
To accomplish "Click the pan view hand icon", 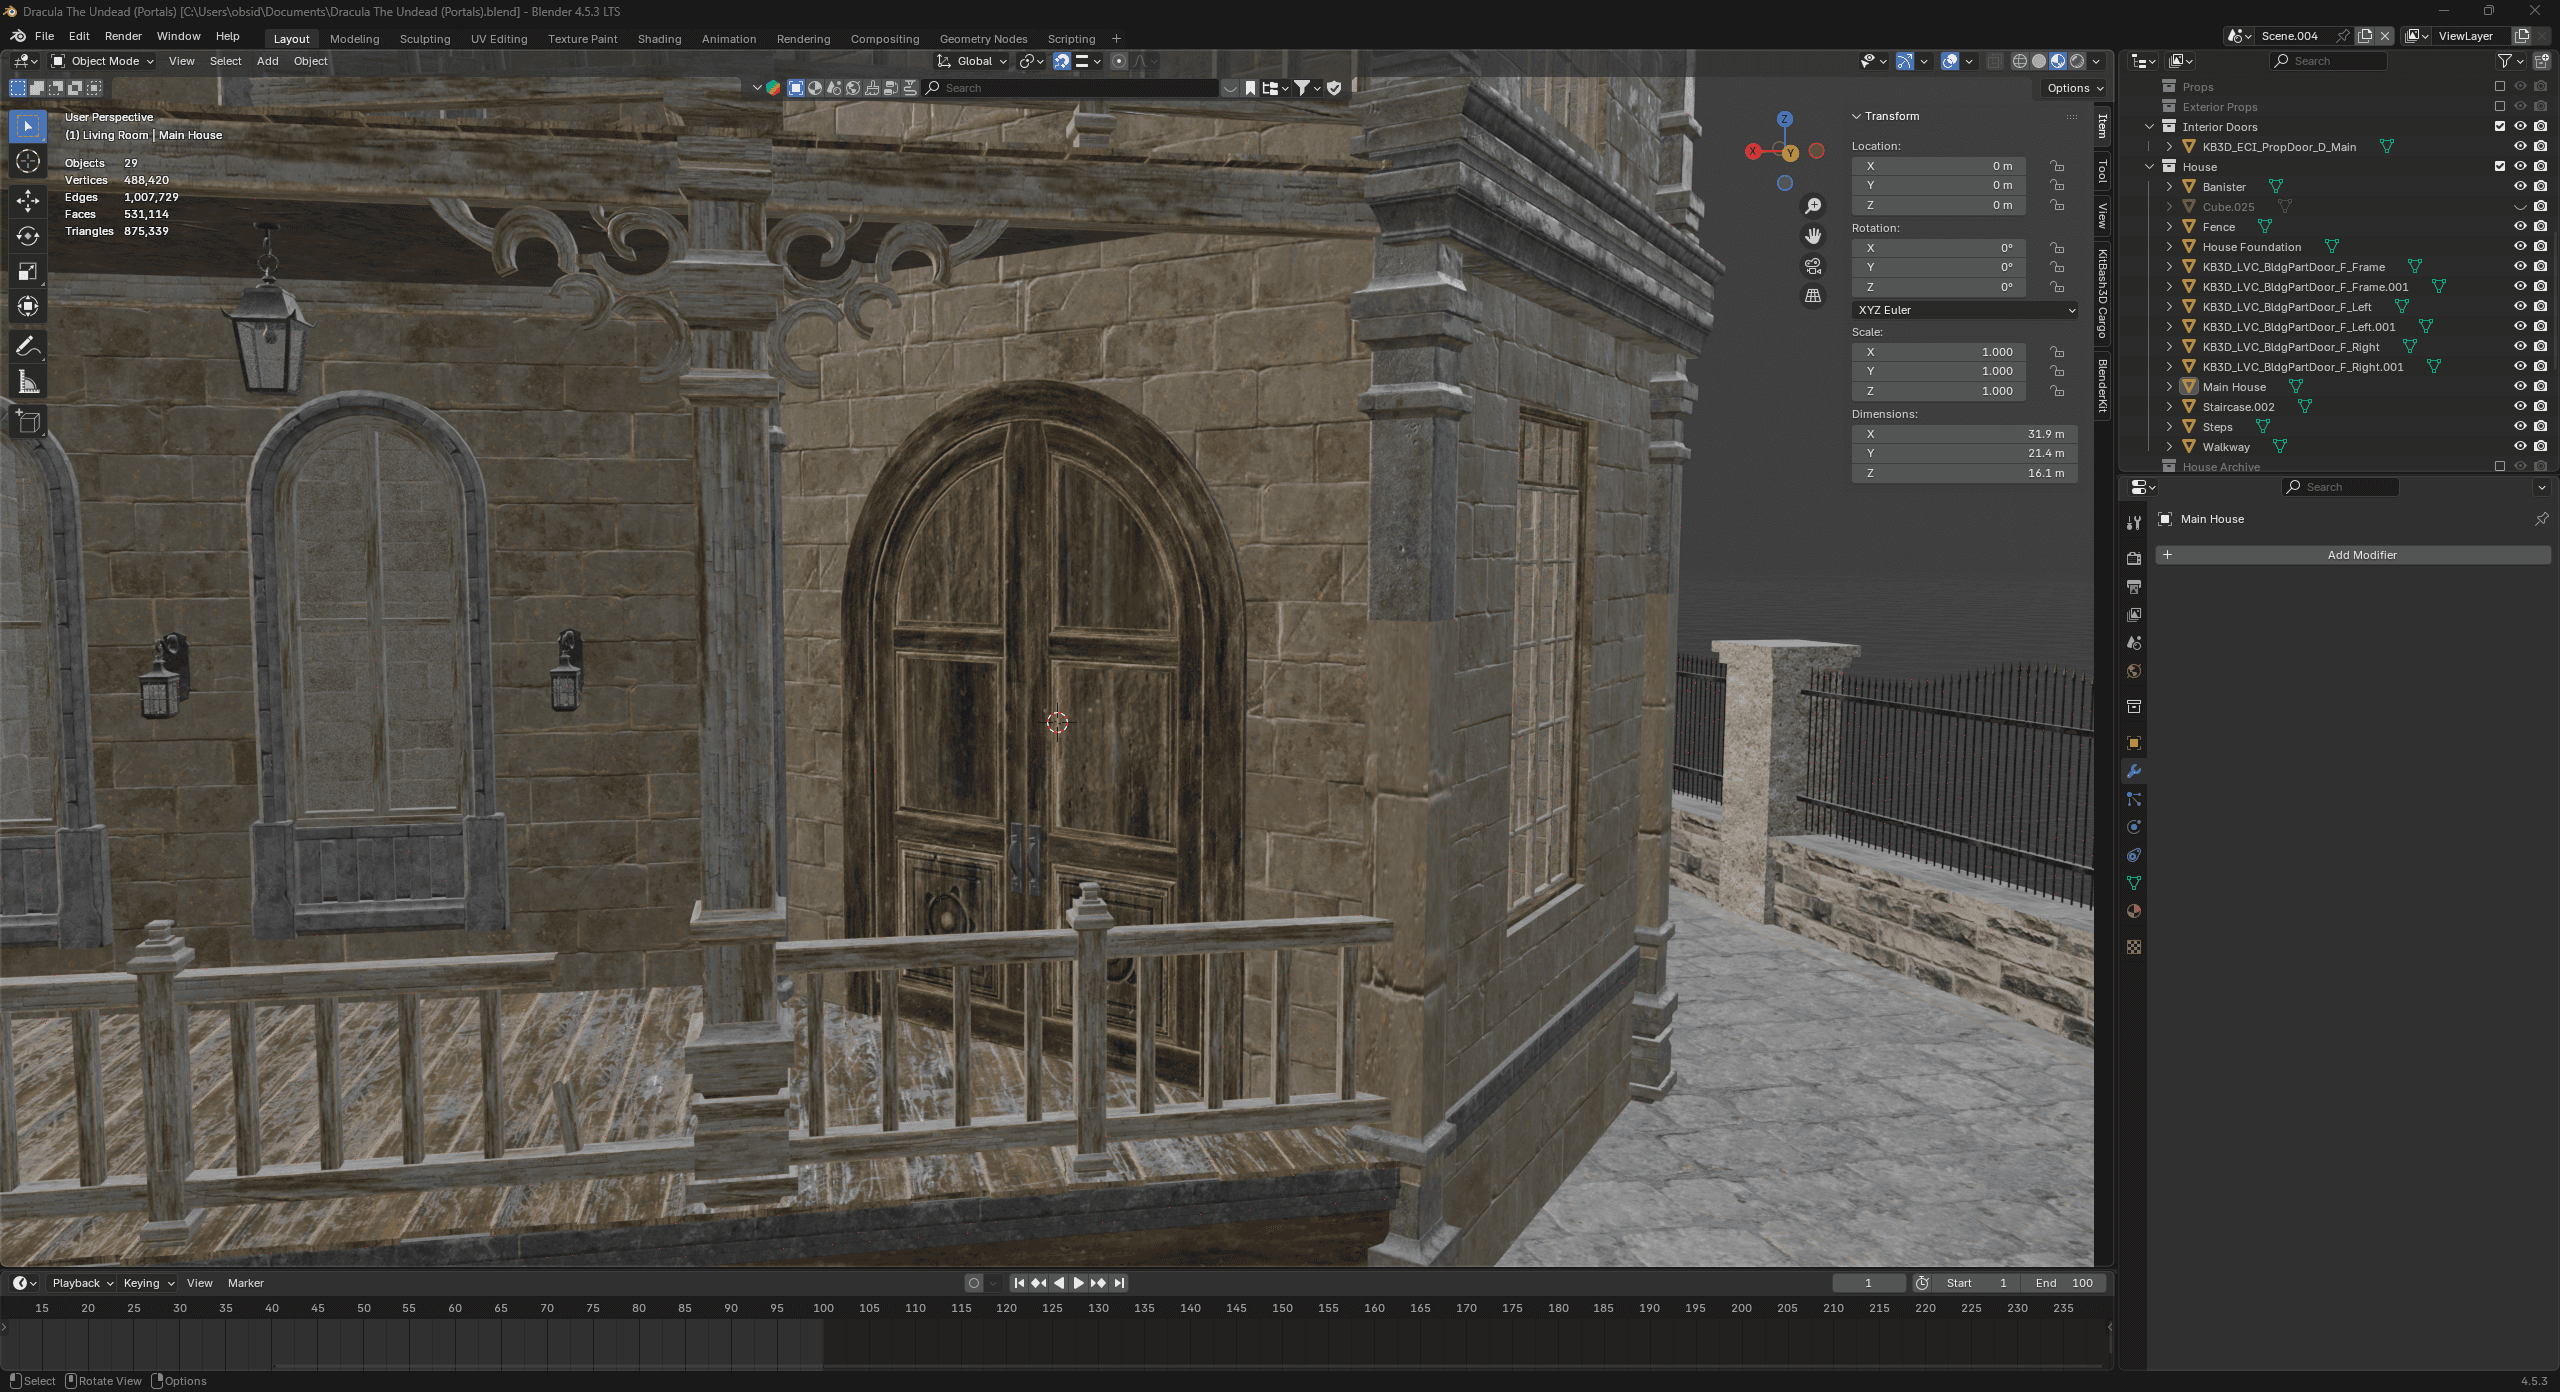I will [x=1813, y=236].
